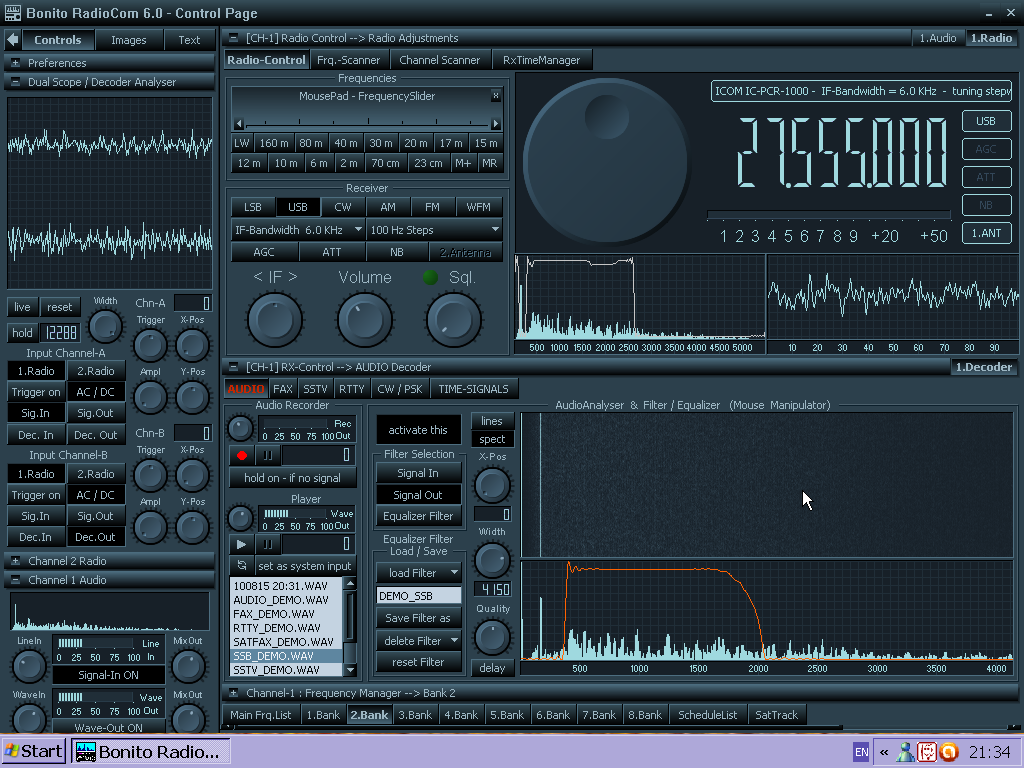Click the Save Filter as button
This screenshot has height=768, width=1024.
tap(418, 618)
